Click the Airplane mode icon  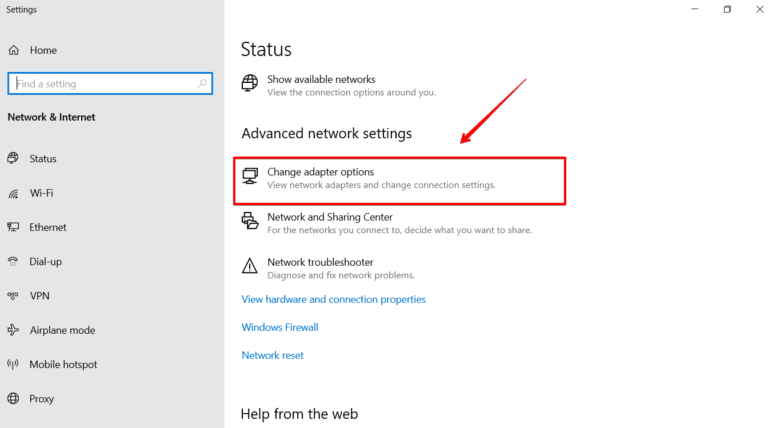(x=13, y=330)
